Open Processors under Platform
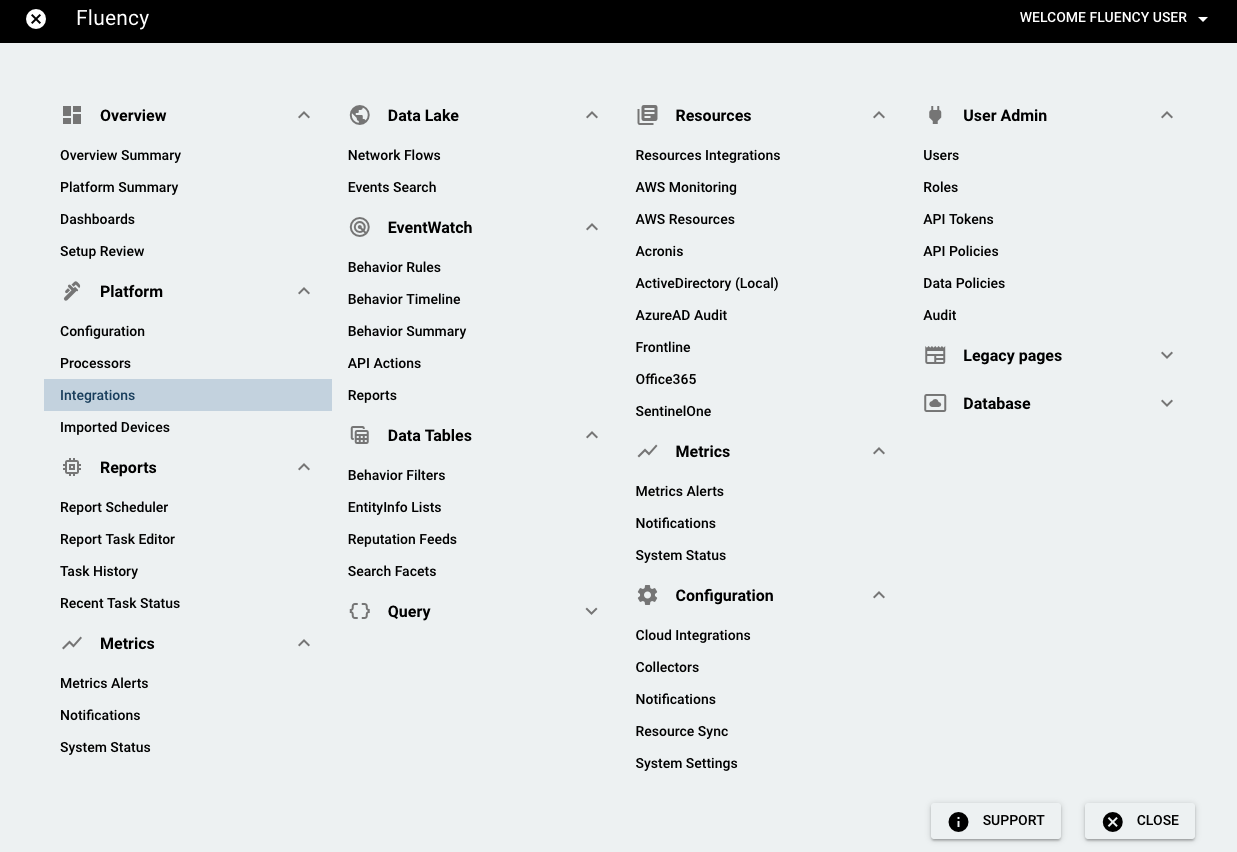1237x852 pixels. [x=95, y=363]
